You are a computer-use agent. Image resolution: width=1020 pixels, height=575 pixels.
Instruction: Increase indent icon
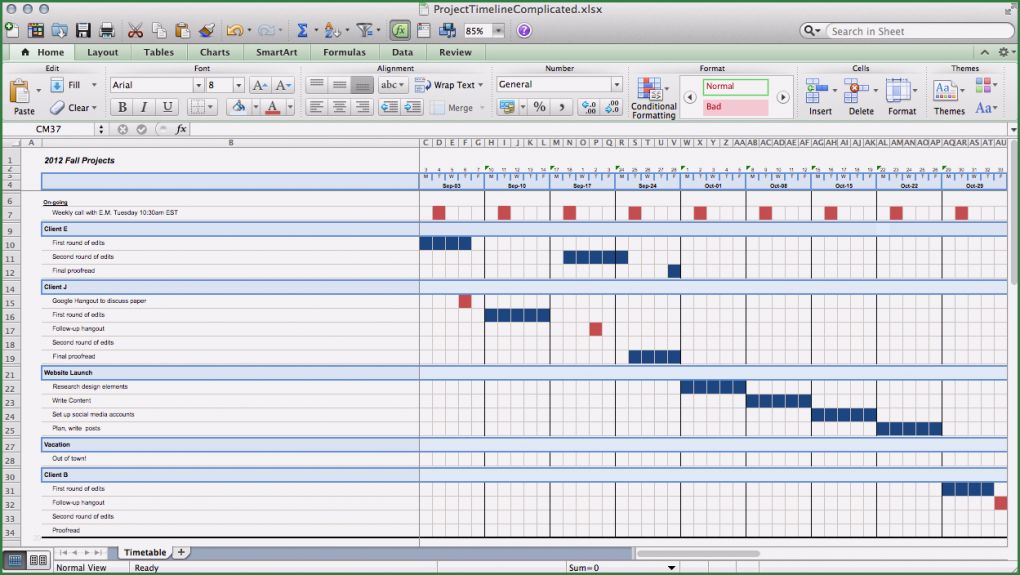click(412, 107)
